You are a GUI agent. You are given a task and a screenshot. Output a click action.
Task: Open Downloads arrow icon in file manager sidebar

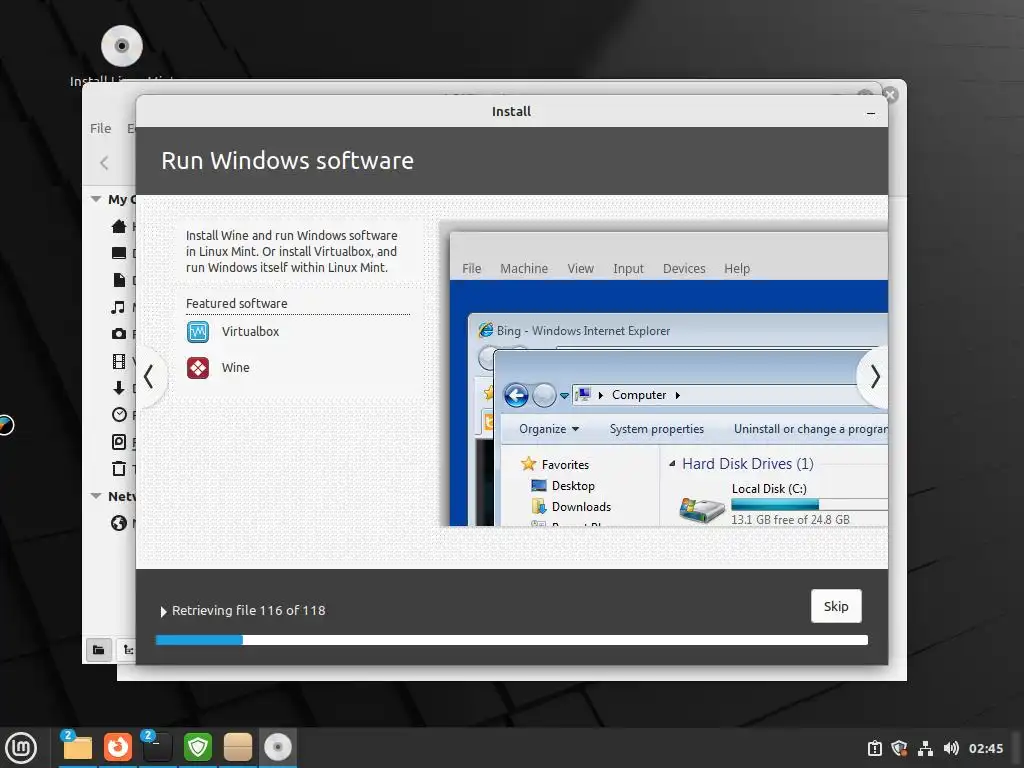tap(119, 388)
